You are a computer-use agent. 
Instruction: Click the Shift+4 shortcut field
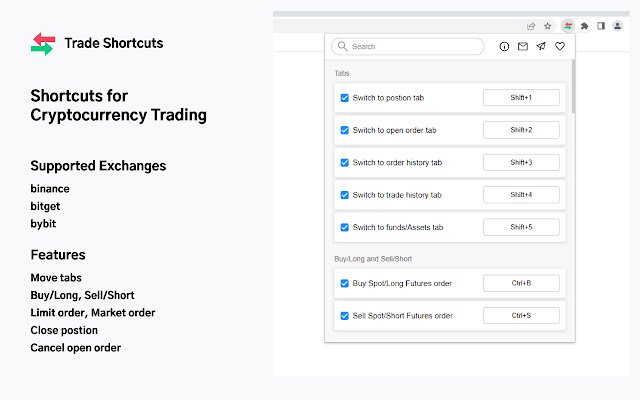tap(521, 195)
